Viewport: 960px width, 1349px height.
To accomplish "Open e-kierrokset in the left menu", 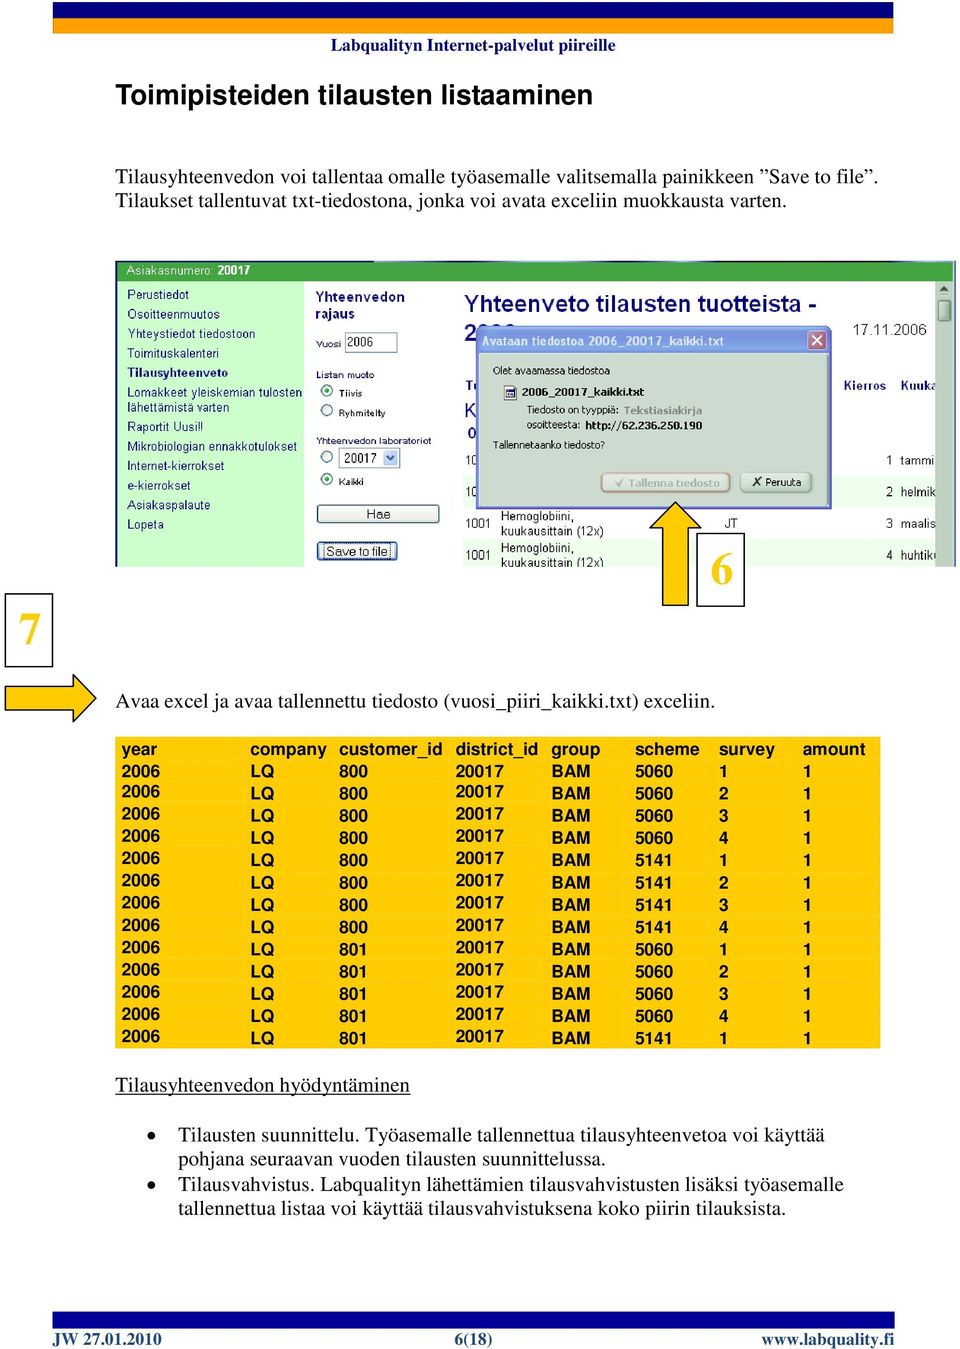I will 158,485.
